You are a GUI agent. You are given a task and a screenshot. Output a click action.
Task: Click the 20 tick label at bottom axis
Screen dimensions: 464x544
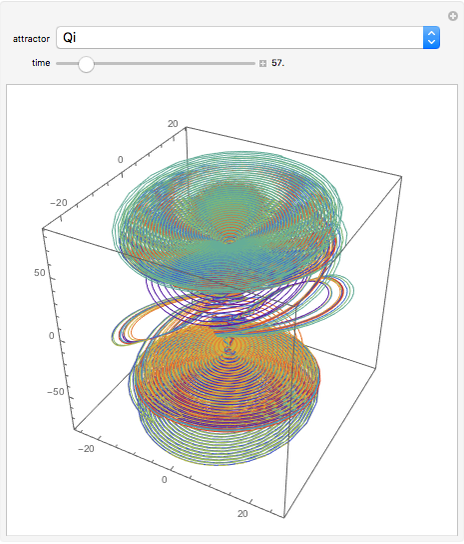pyautogui.click(x=243, y=514)
